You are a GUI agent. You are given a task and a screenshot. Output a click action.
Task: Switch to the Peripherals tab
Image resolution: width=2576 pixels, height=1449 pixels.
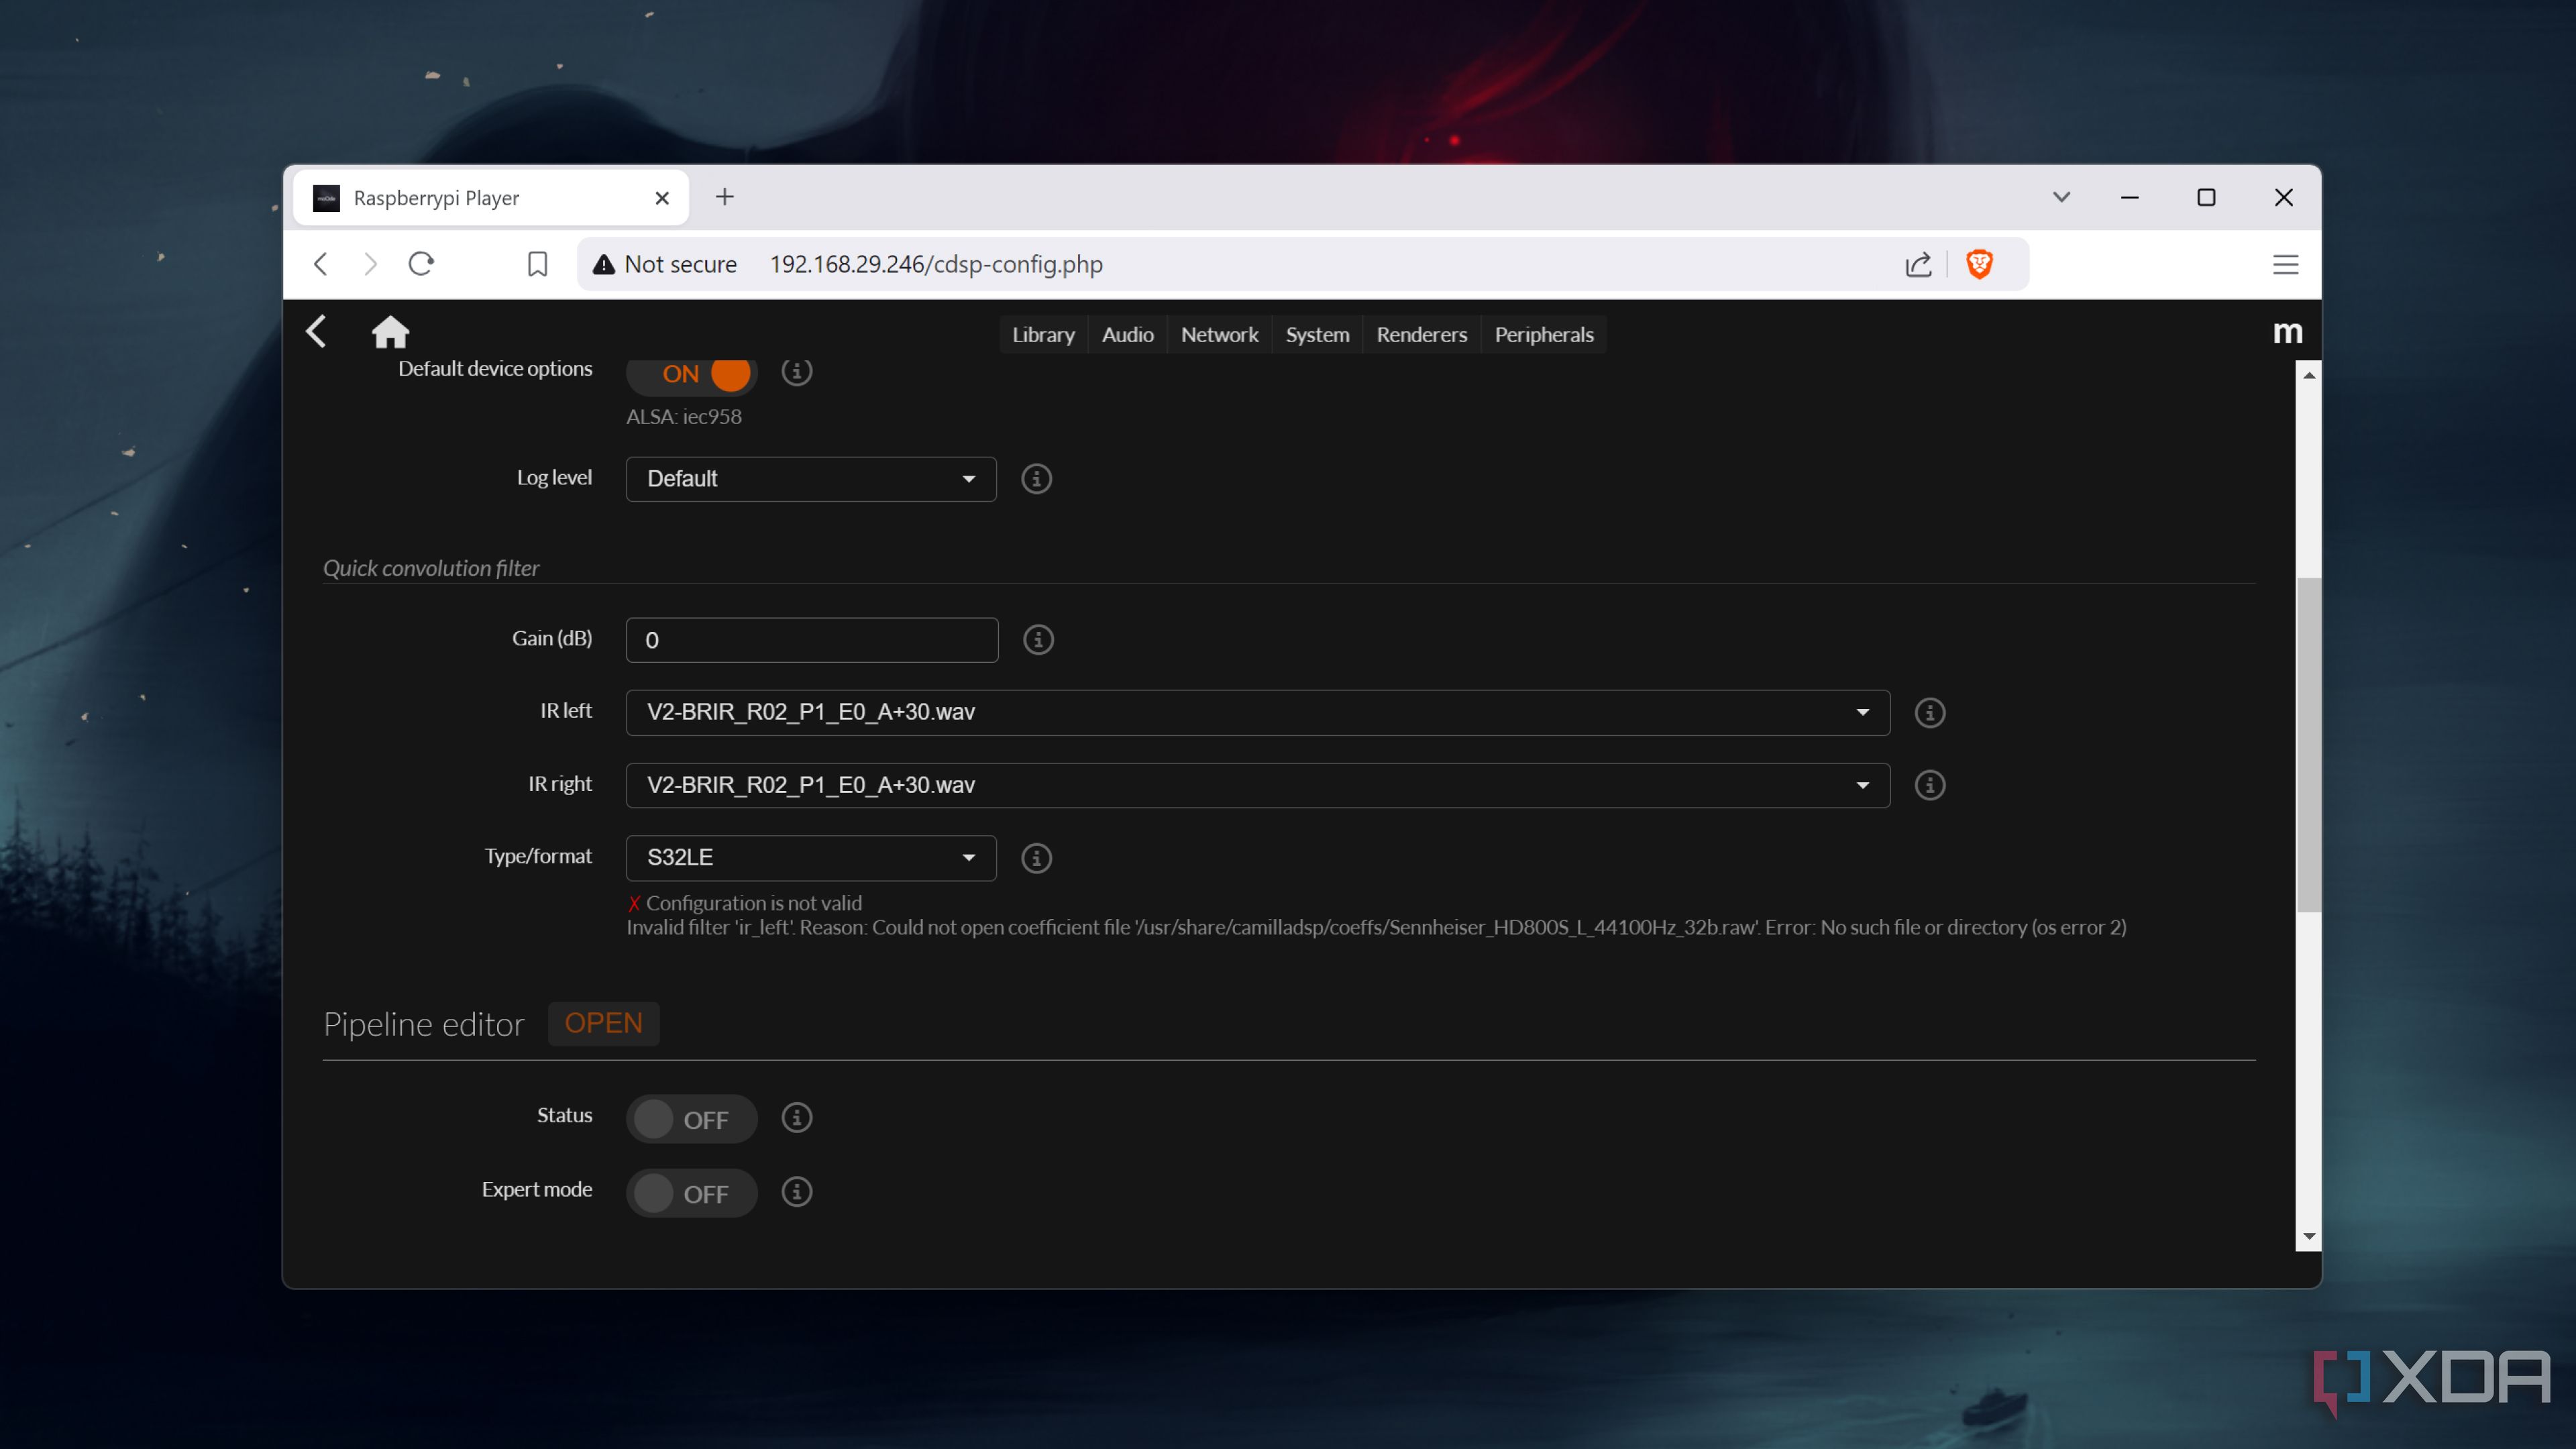(x=1544, y=335)
